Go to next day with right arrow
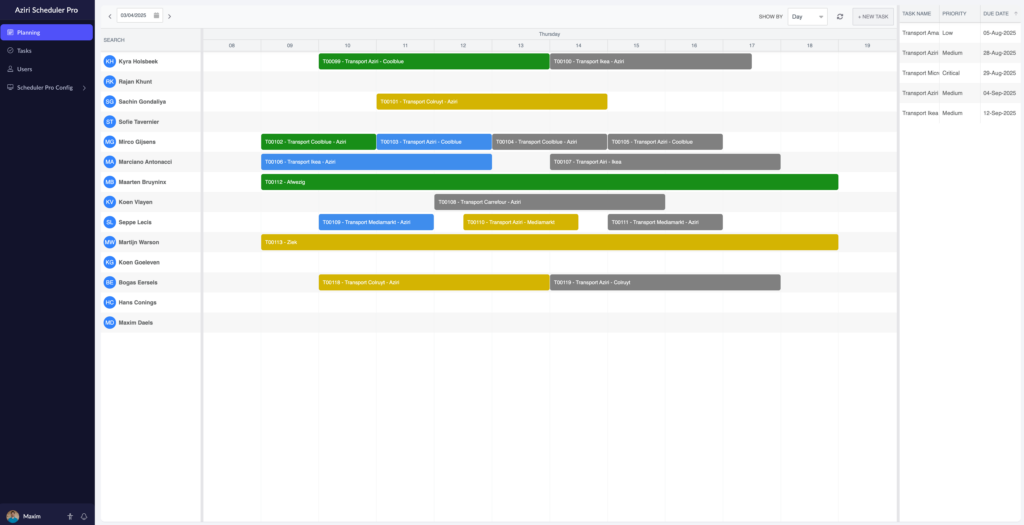1024x525 pixels. 170,16
